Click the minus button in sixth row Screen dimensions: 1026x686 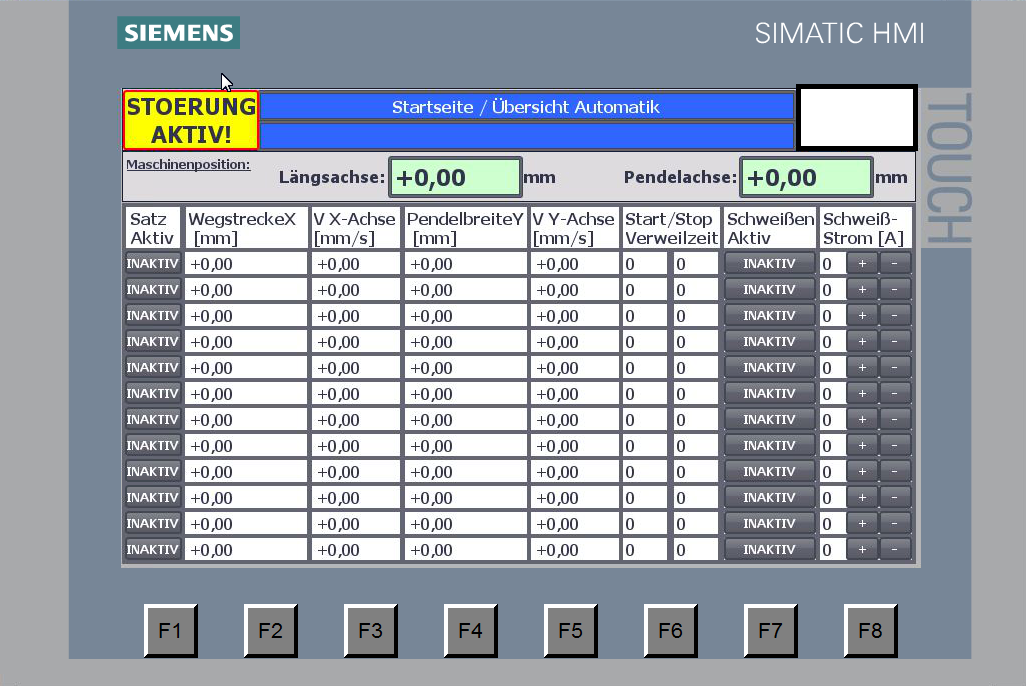click(894, 393)
